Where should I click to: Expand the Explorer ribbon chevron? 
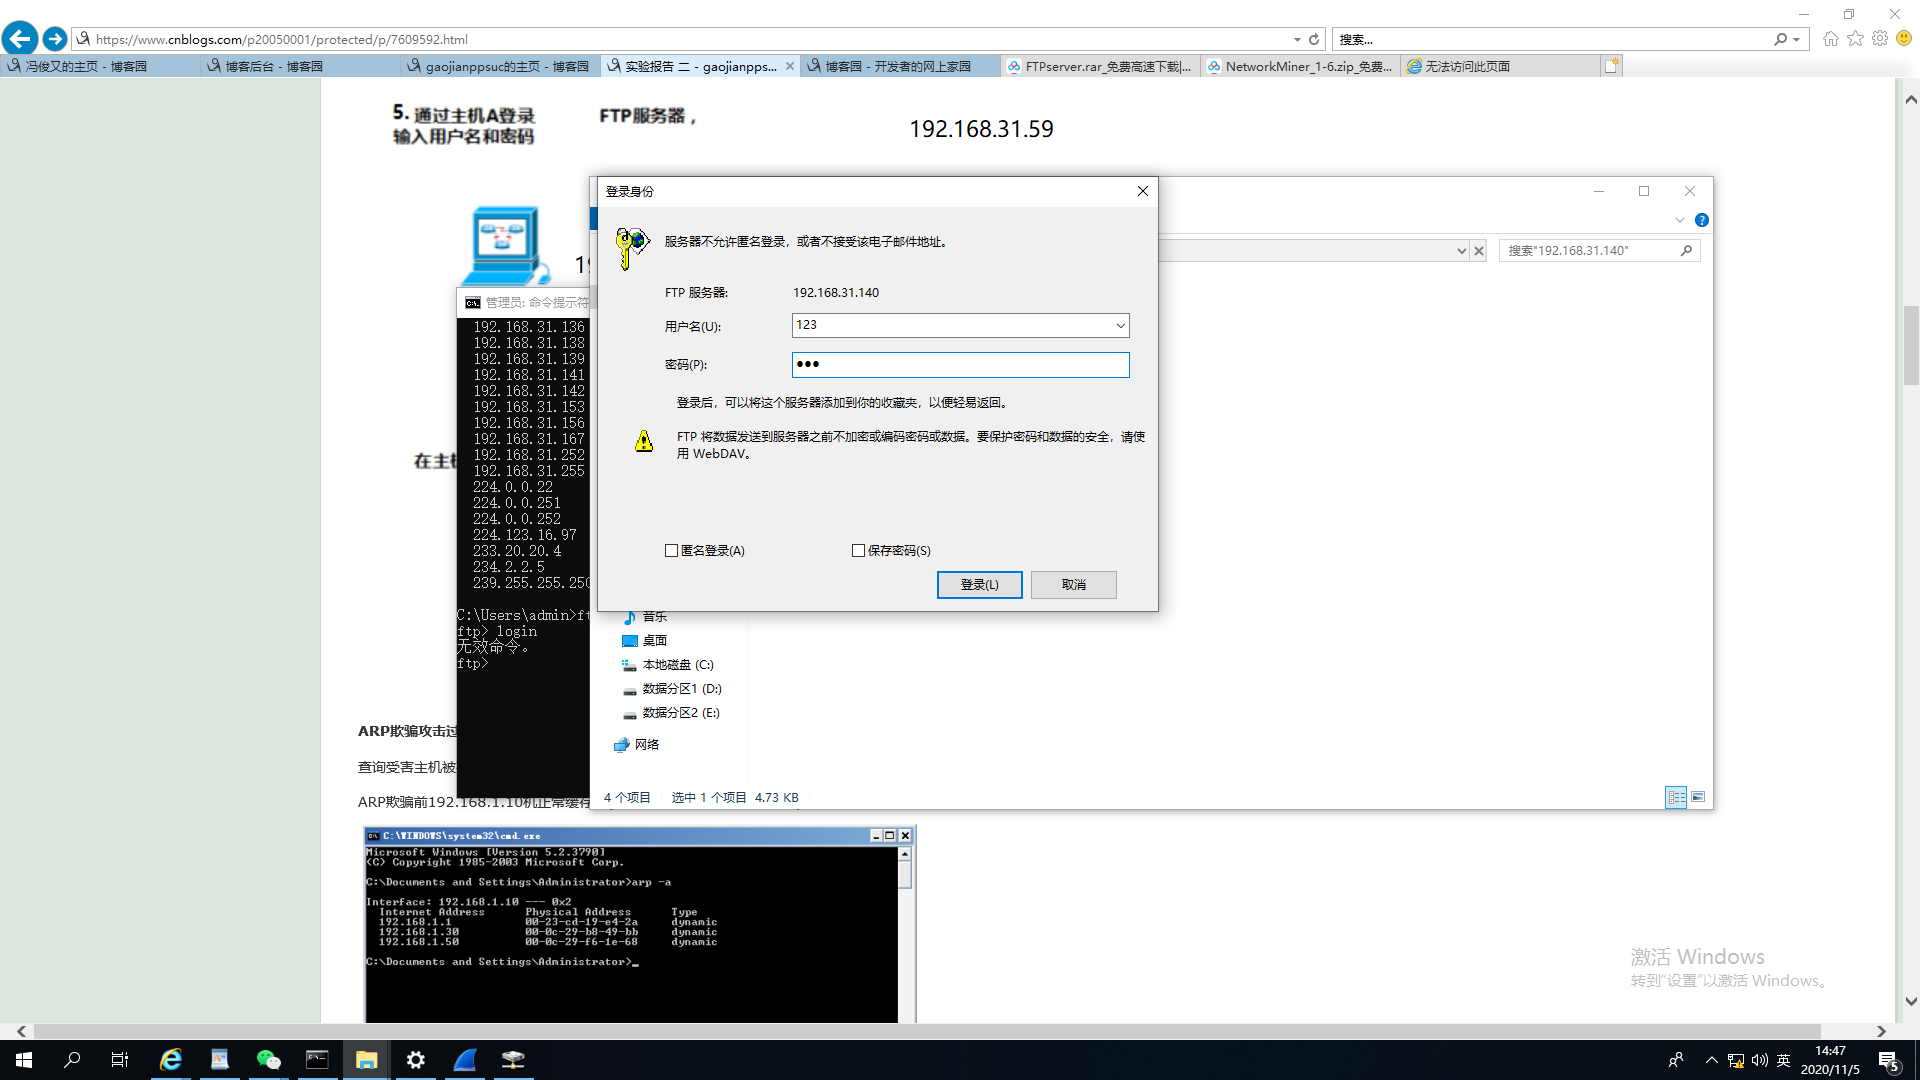pyautogui.click(x=1679, y=220)
